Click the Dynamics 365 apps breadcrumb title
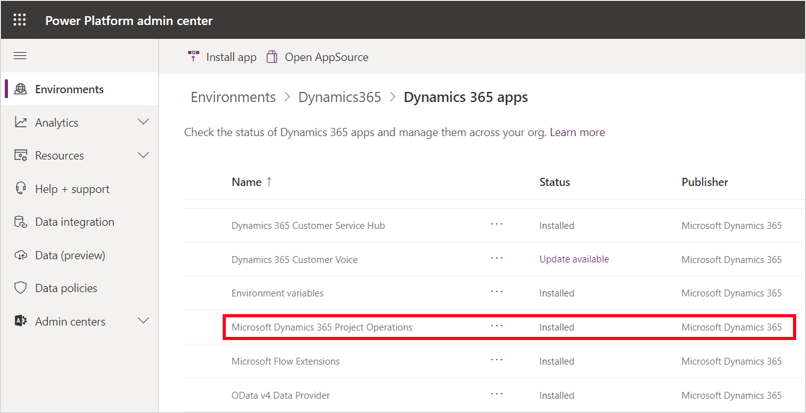Image resolution: width=806 pixels, height=413 pixels. pyautogui.click(x=466, y=97)
